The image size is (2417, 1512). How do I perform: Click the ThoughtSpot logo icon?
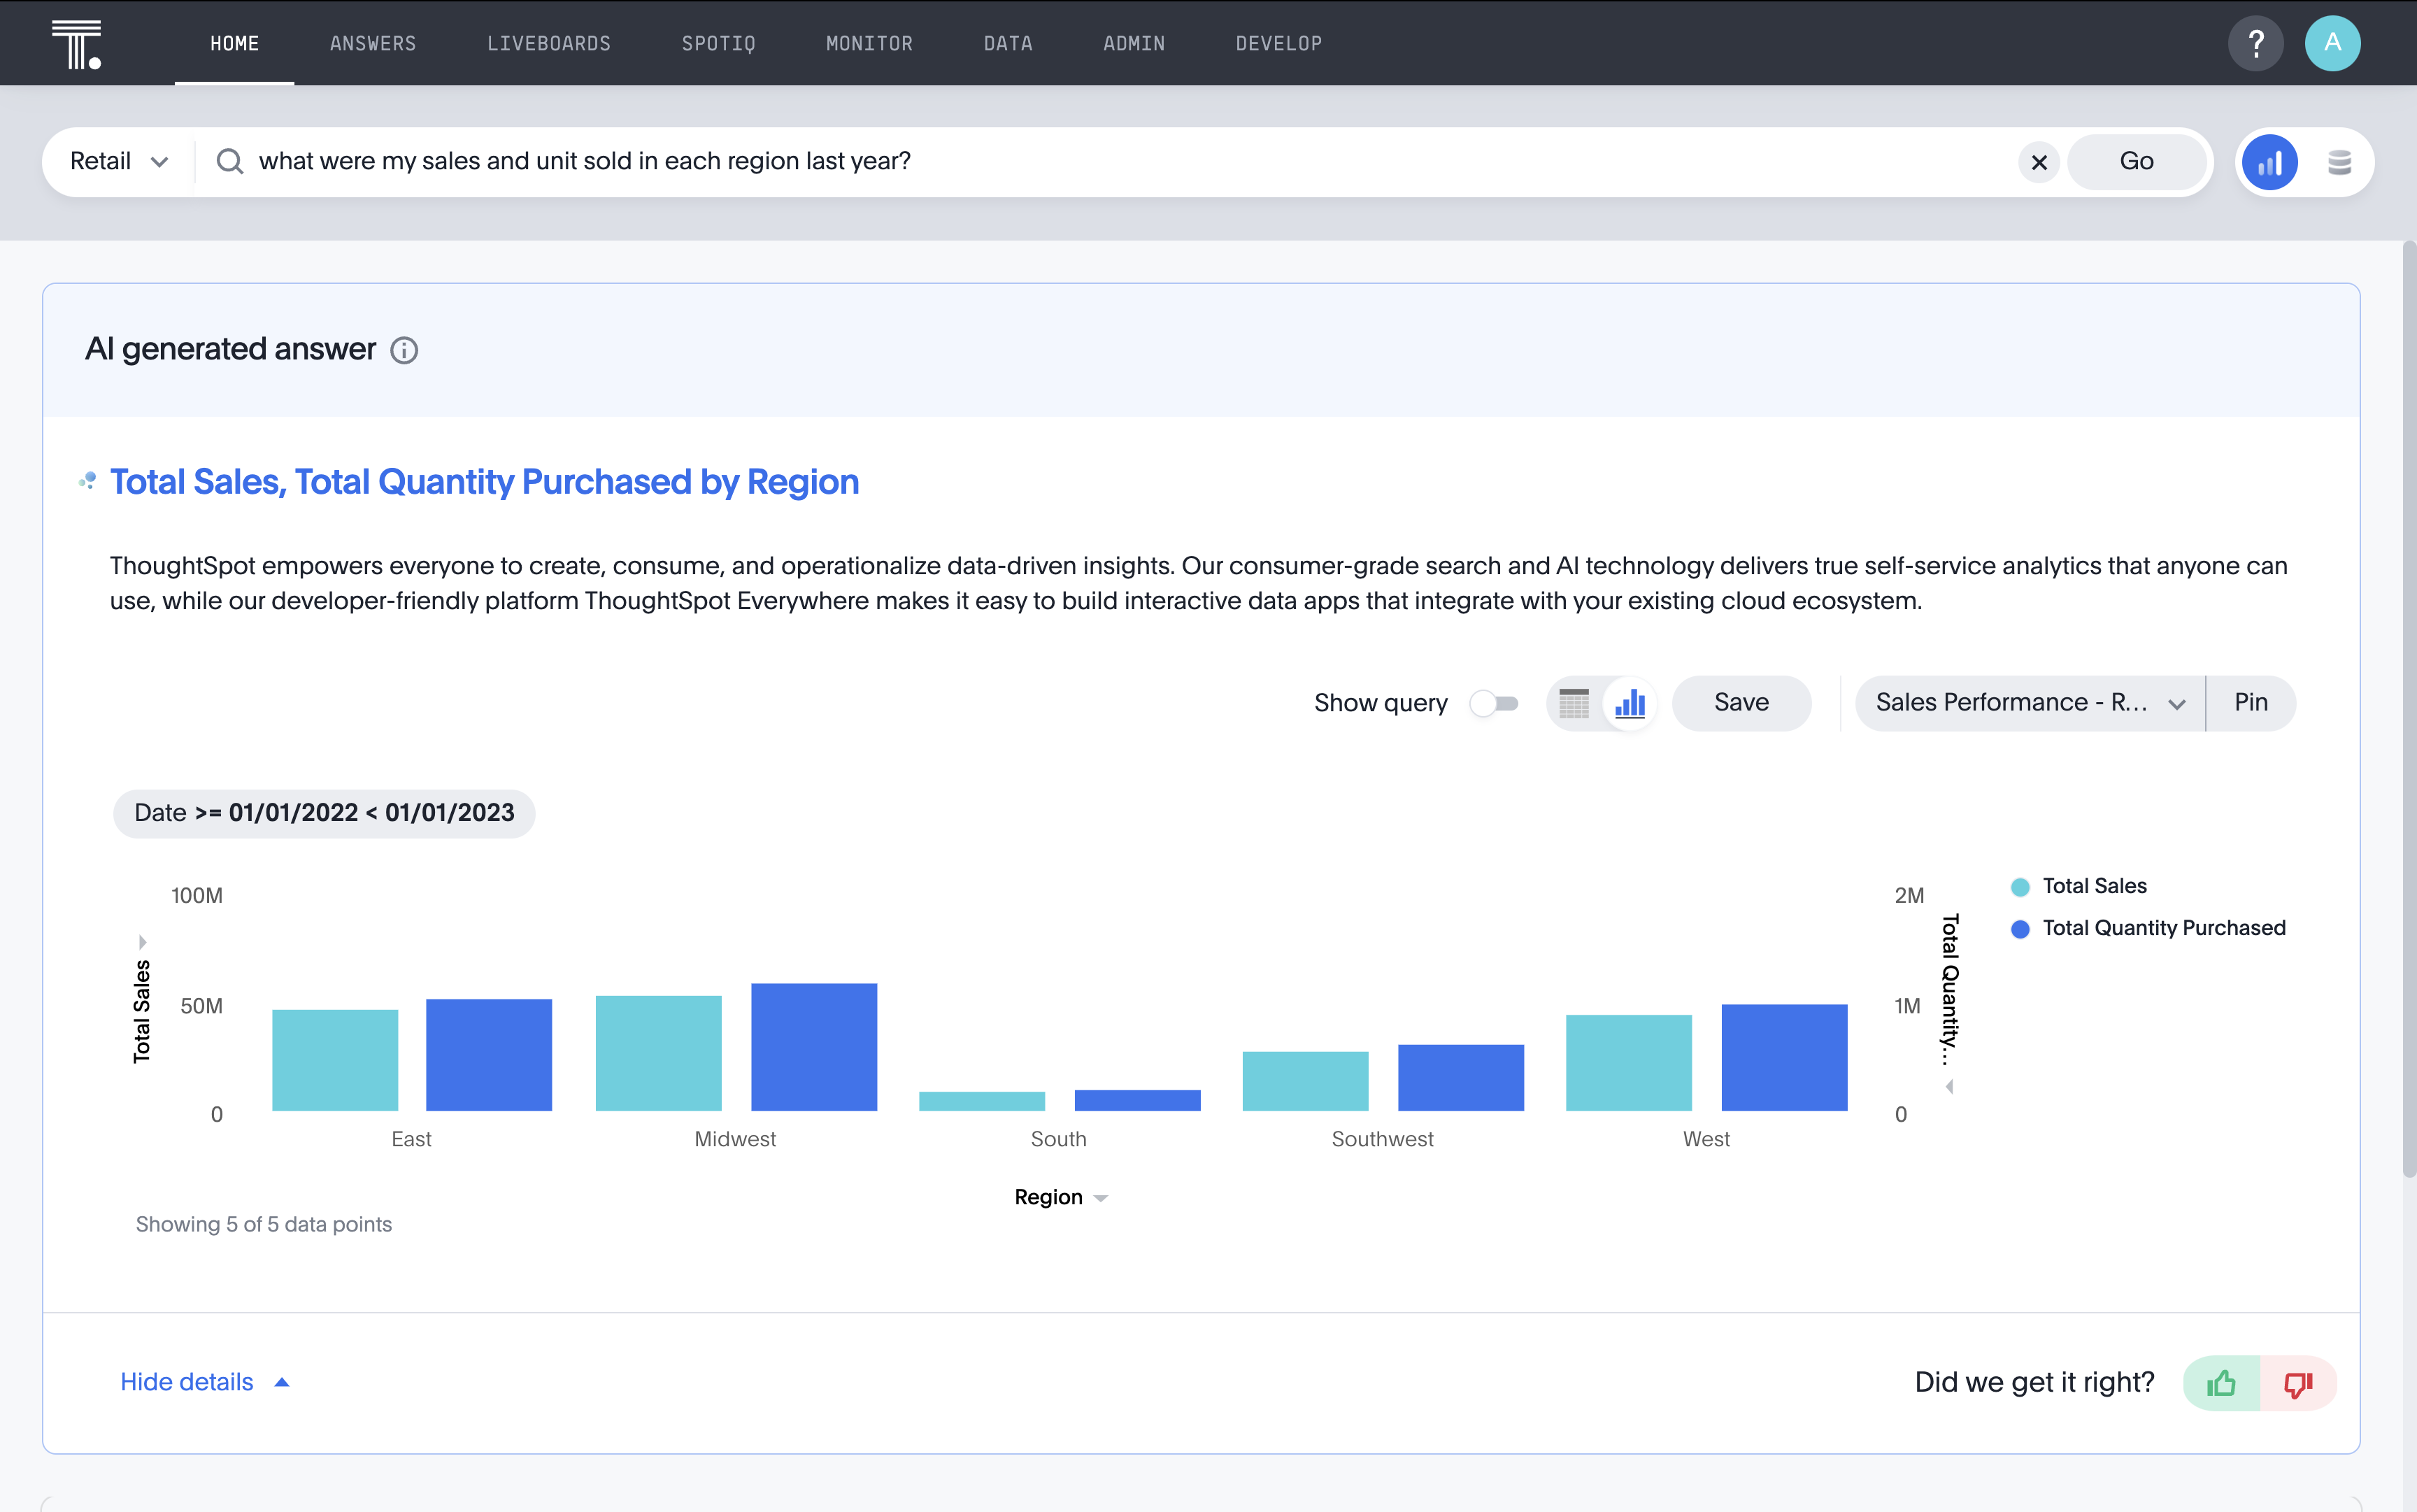(77, 44)
